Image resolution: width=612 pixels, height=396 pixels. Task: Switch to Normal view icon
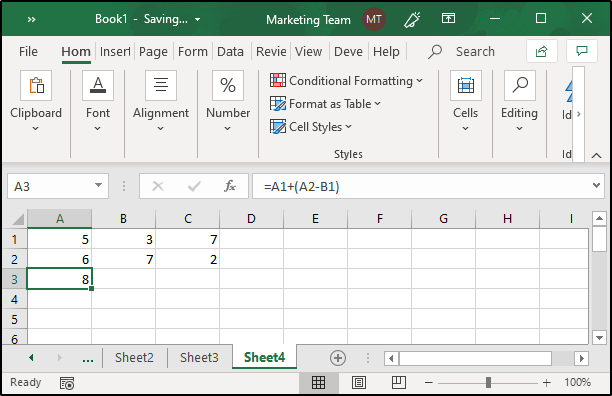318,383
